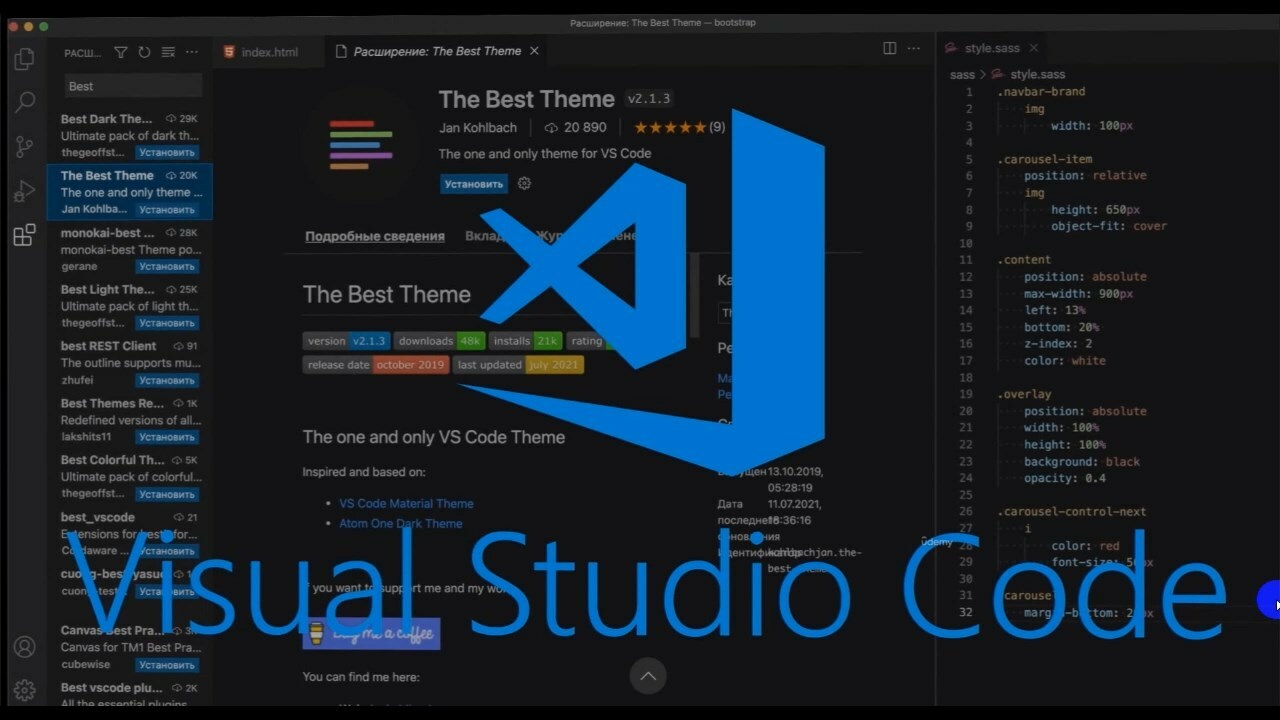Click the five-star rating (9)
Screen dimensions: 1280x720
pos(679,128)
